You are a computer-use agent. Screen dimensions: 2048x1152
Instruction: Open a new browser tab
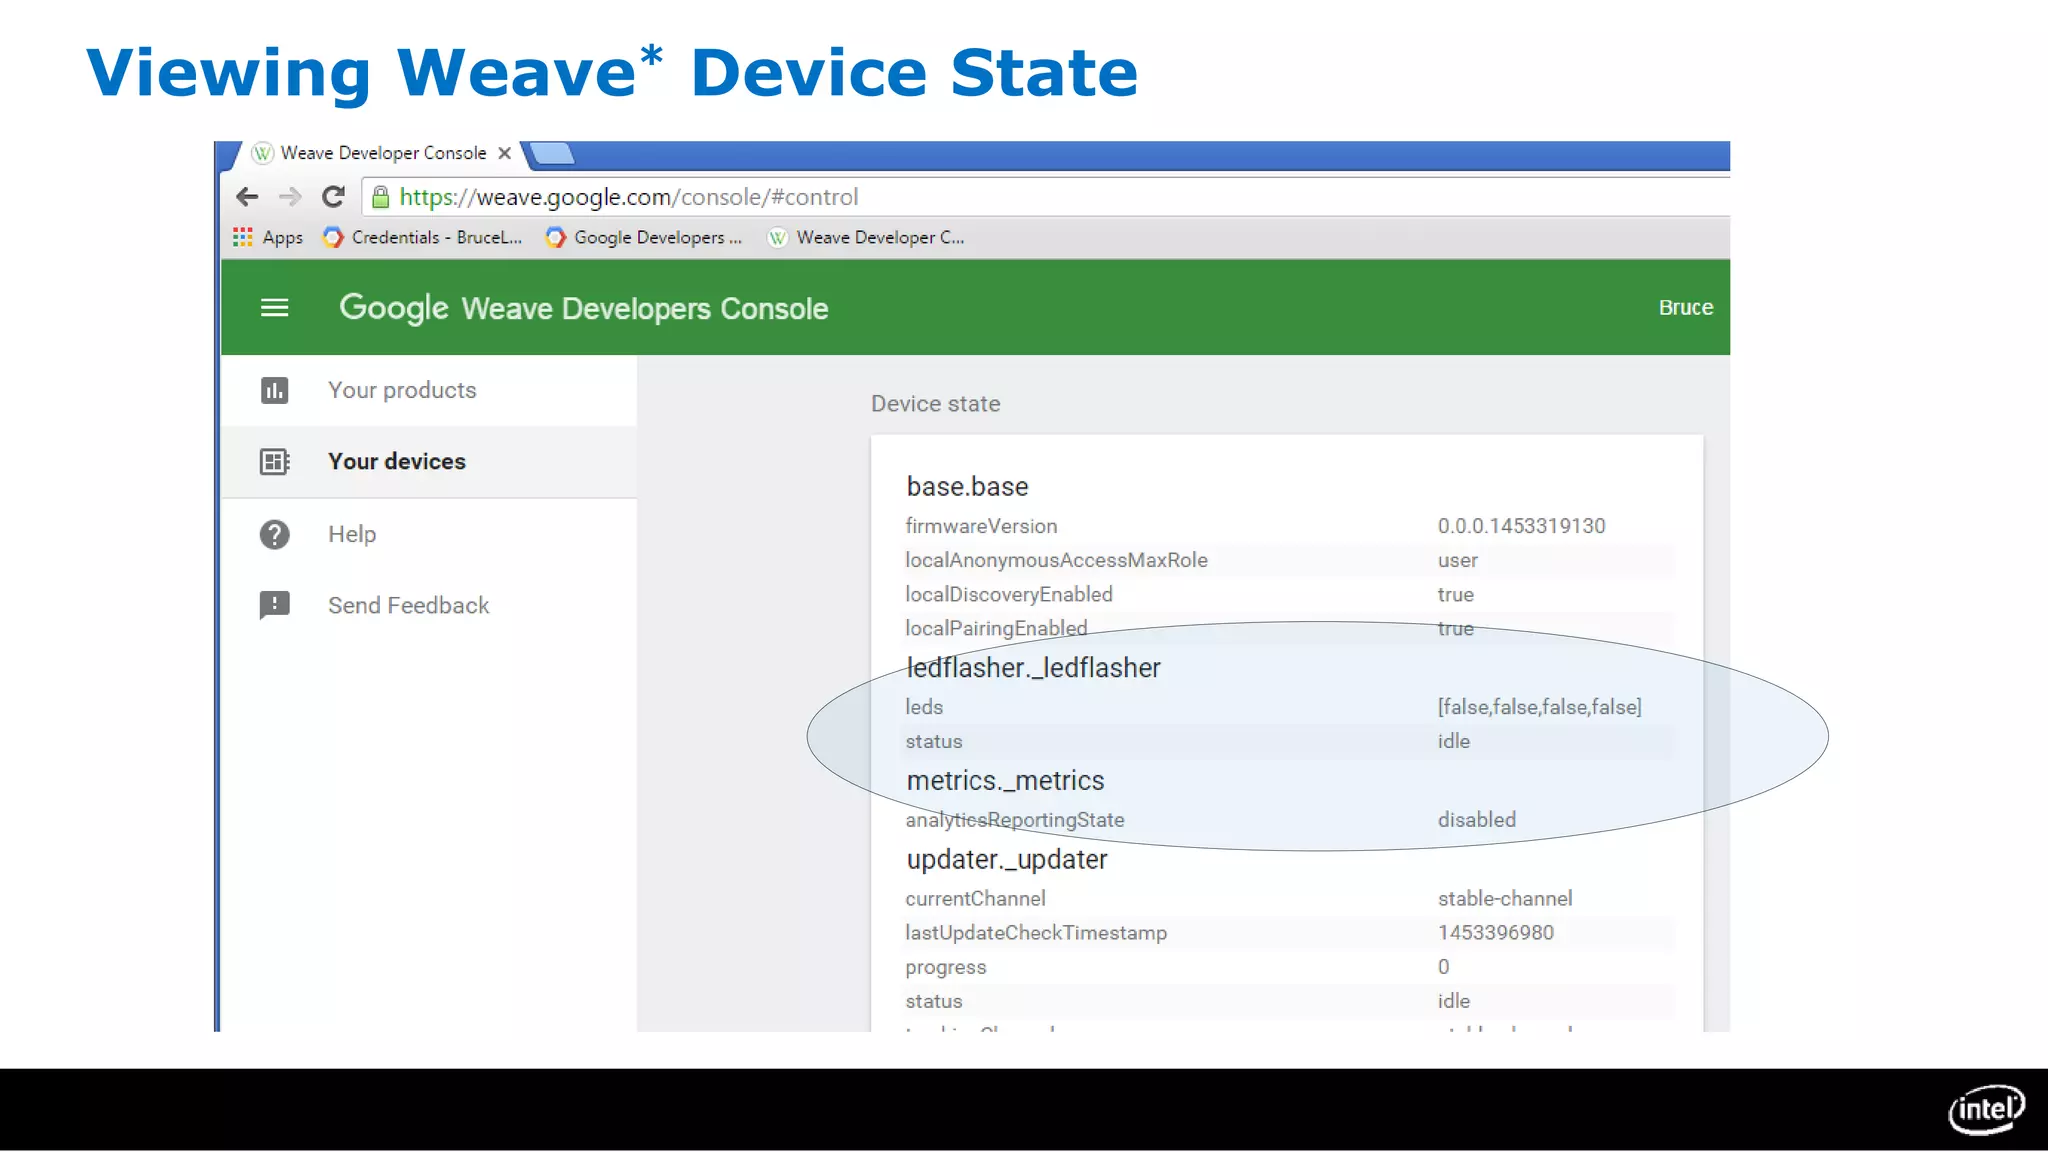tap(551, 153)
